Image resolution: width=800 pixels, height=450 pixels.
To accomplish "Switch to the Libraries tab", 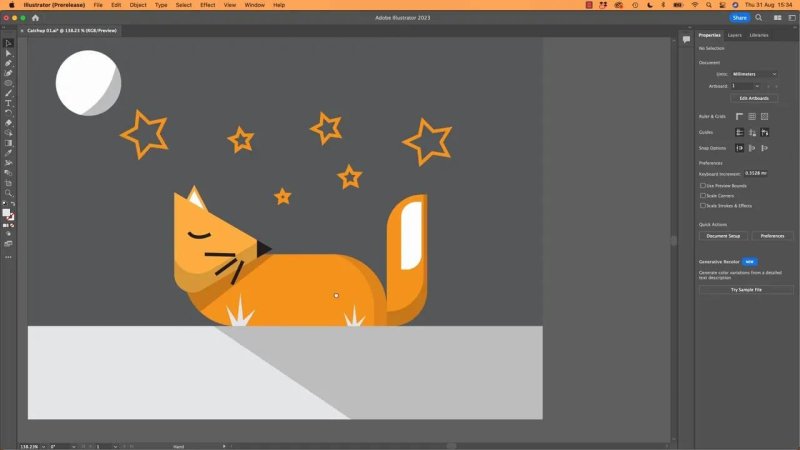I will click(759, 35).
